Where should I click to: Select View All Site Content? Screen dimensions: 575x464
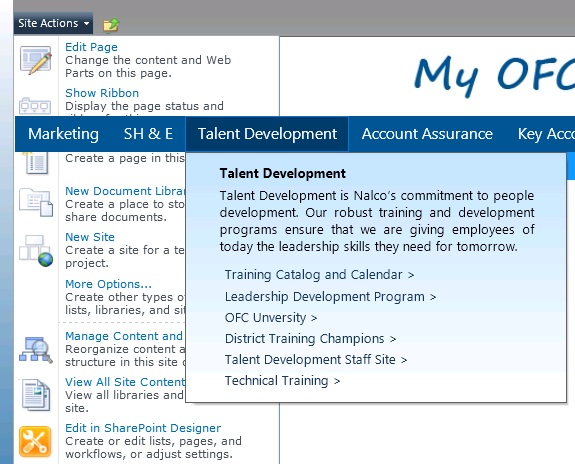click(x=125, y=382)
